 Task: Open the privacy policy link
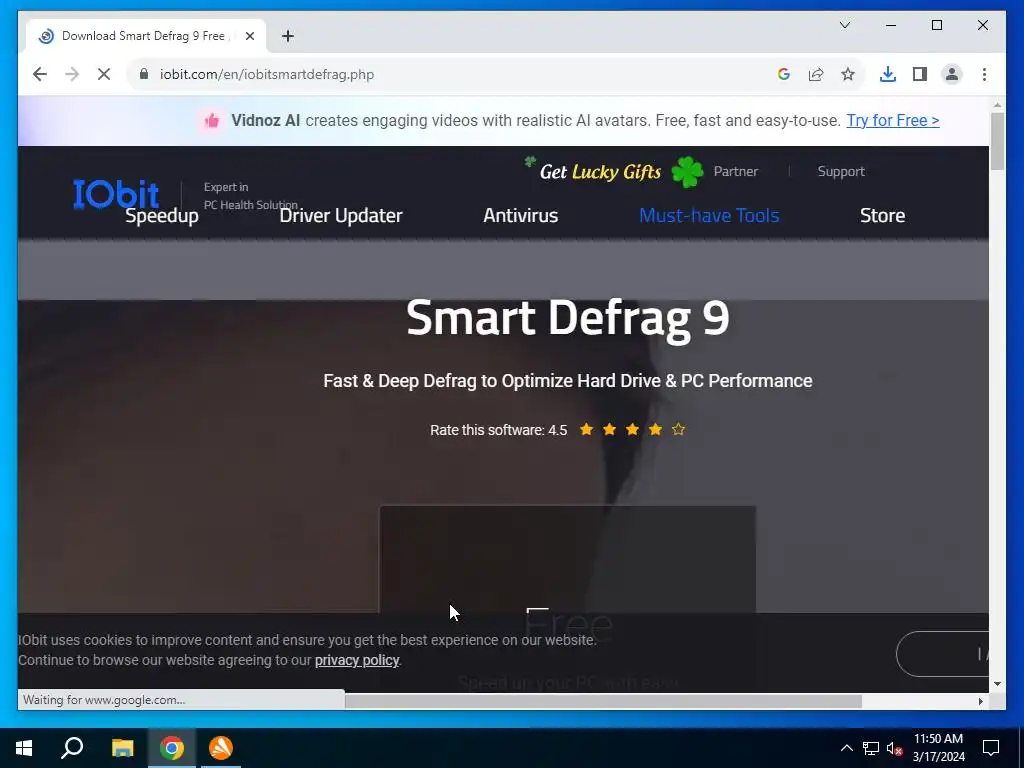pyautogui.click(x=357, y=660)
